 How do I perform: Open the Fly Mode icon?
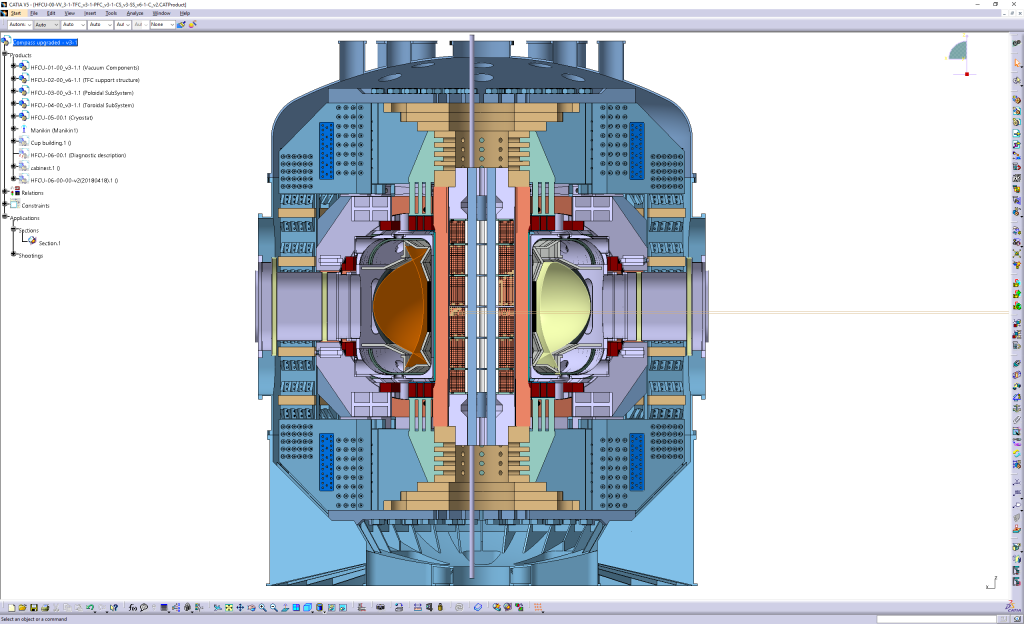coord(218,606)
